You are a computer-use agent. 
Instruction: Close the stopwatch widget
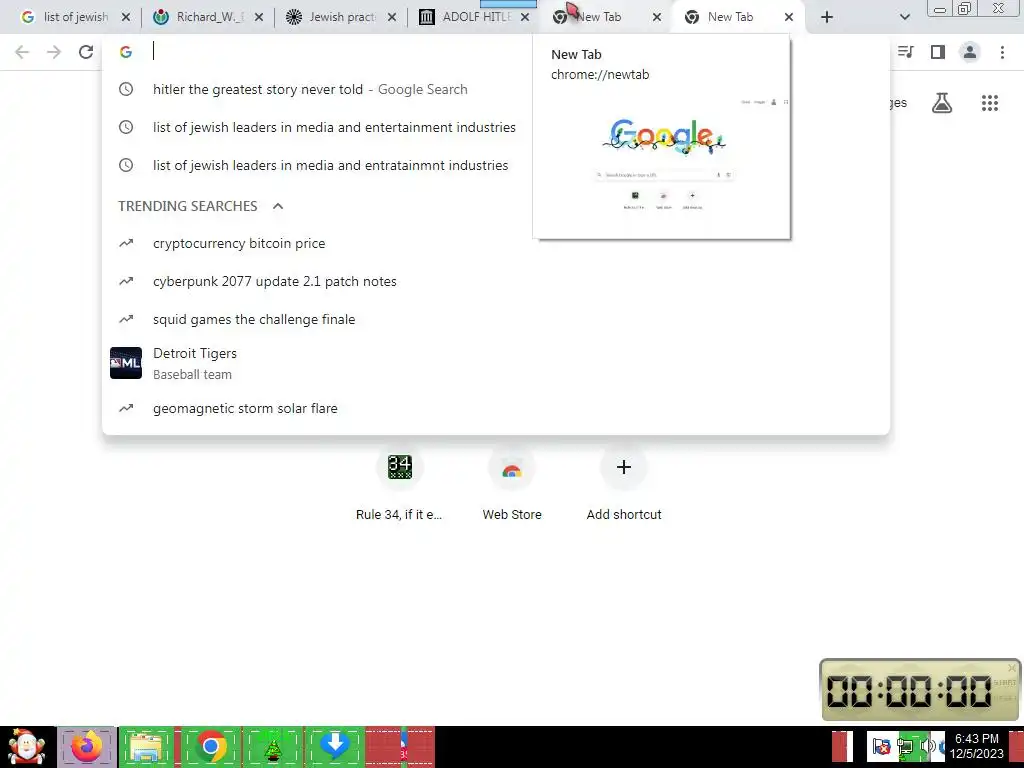pyautogui.click(x=1012, y=667)
